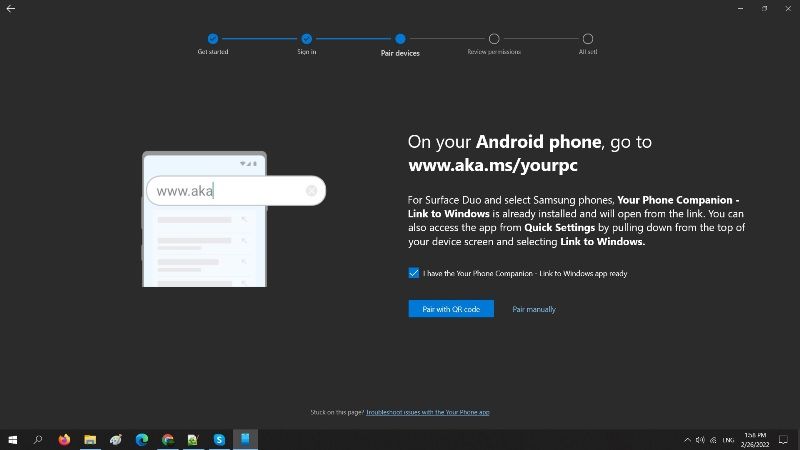Image resolution: width=800 pixels, height=450 pixels.
Task: Uncheck the Link to Windows app ready checkbox
Action: click(414, 273)
